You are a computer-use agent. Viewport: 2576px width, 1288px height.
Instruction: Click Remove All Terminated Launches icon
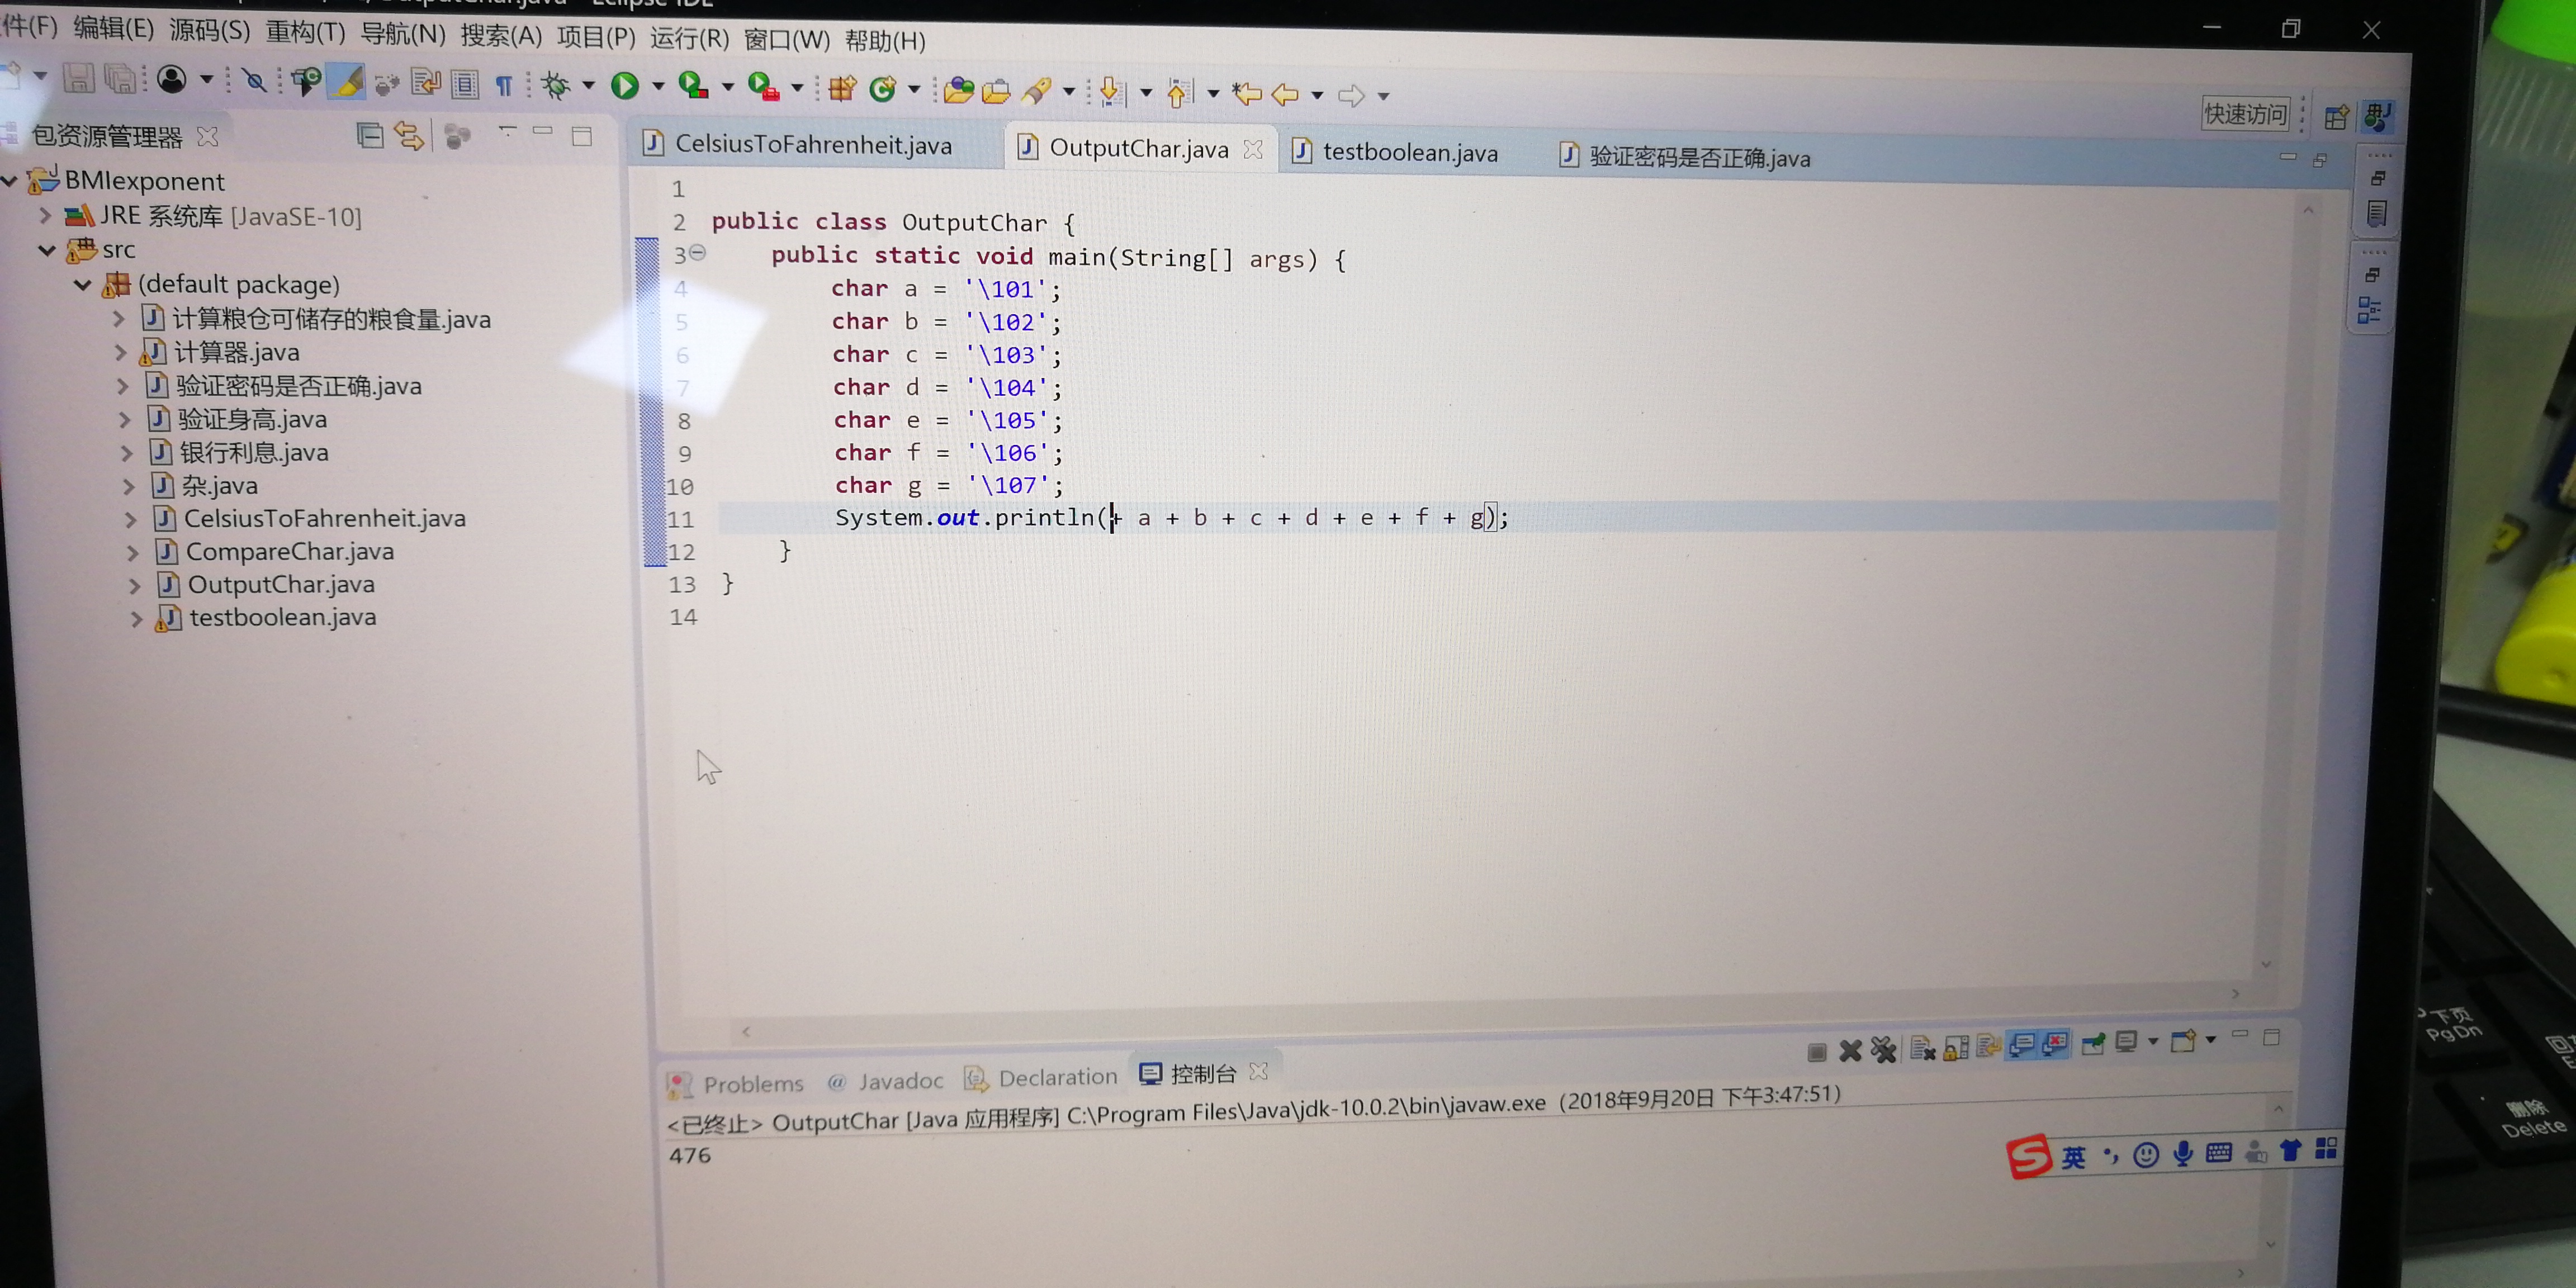pyautogui.click(x=1883, y=1050)
